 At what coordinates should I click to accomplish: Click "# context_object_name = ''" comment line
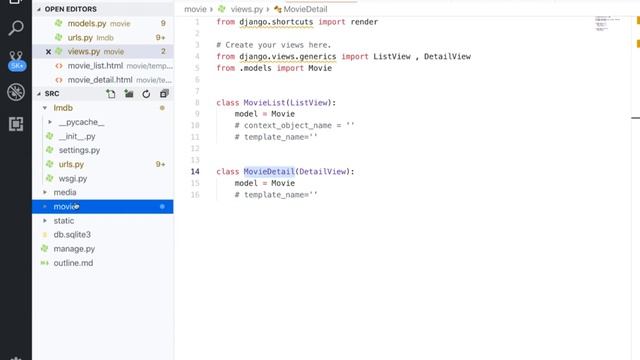[294, 125]
